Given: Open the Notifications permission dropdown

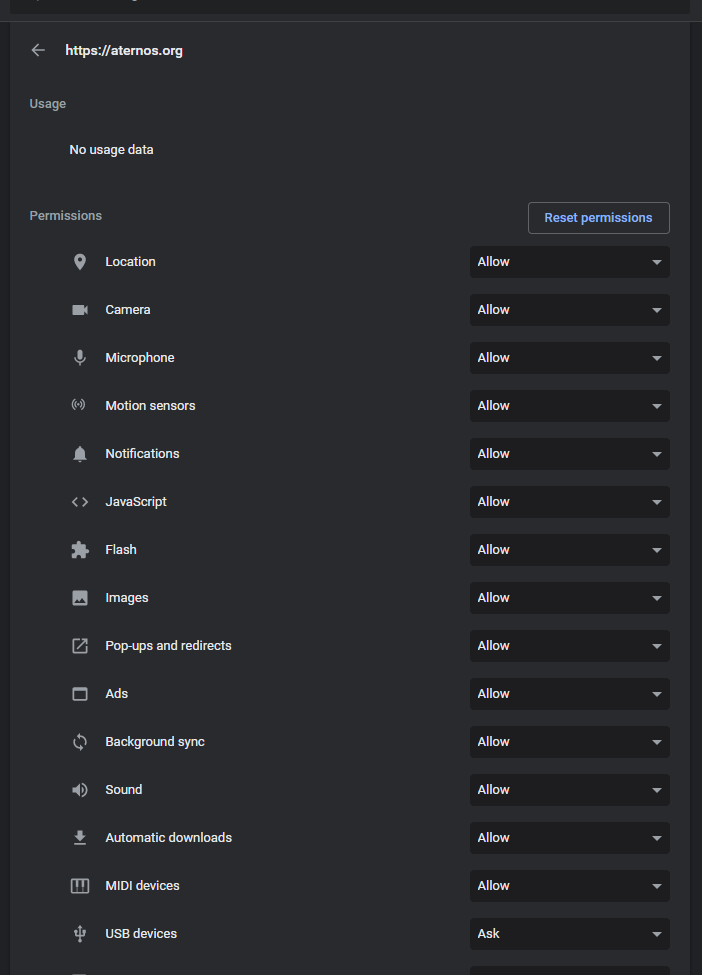Looking at the screenshot, I should coord(570,454).
